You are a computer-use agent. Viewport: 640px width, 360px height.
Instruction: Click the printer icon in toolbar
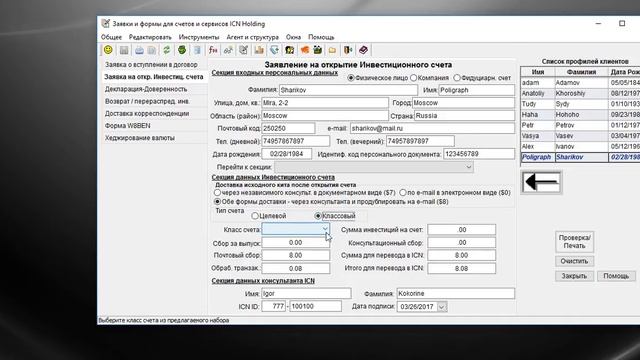pos(139,50)
